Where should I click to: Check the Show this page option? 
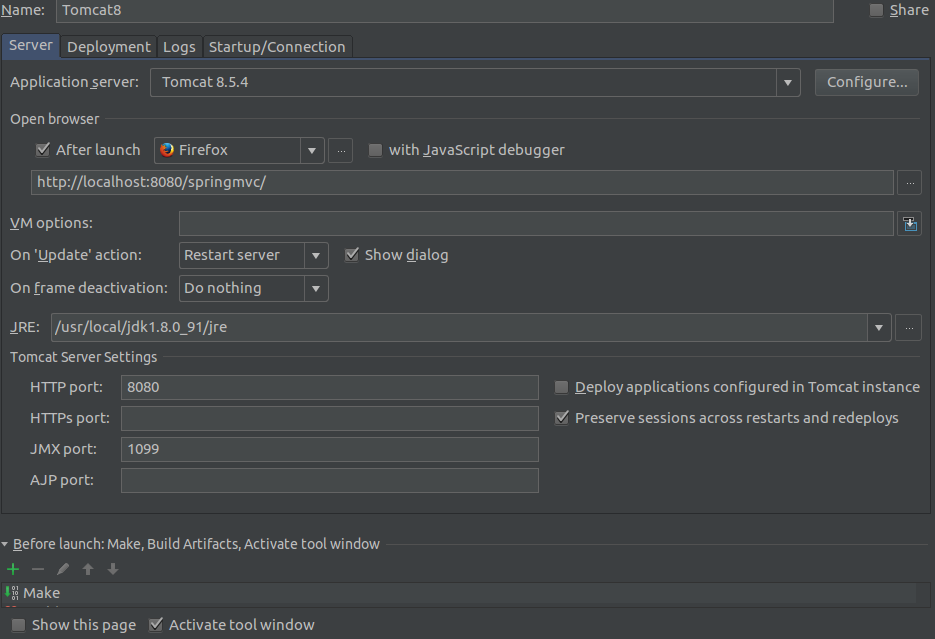tap(18, 625)
